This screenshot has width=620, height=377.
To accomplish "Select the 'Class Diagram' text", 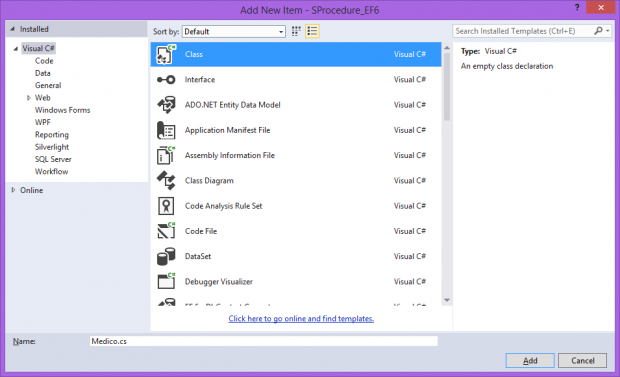I will point(209,180).
